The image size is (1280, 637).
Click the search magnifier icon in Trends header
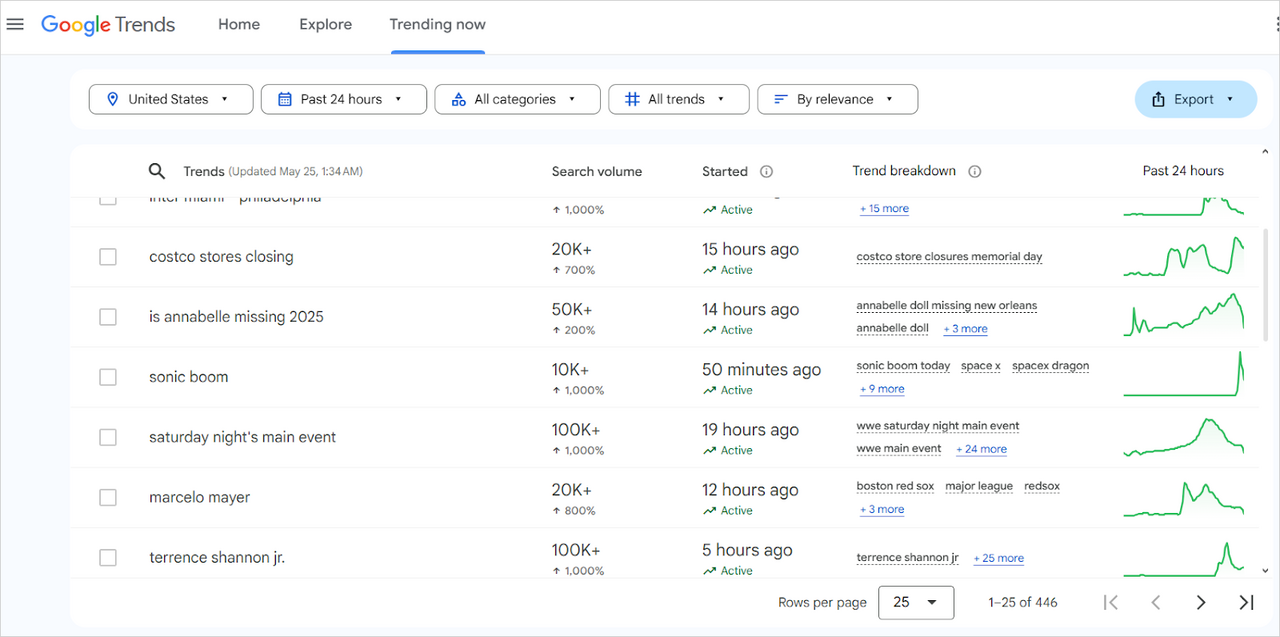(157, 171)
